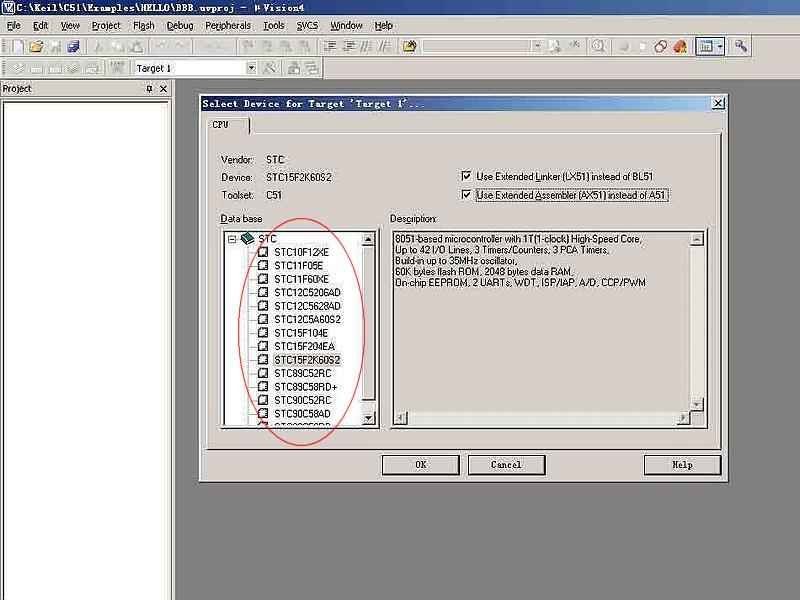The width and height of the screenshot is (800, 600).
Task: Open Manage Multi-Project Workspace icon
Action: click(312, 68)
